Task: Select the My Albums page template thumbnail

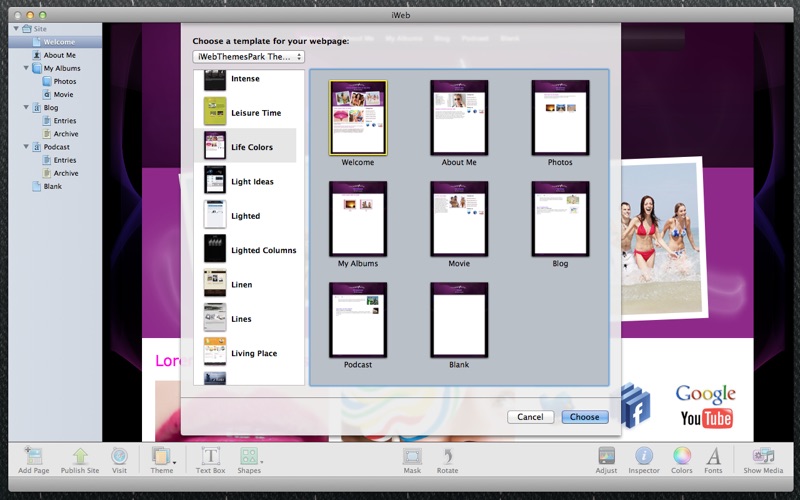Action: click(x=358, y=219)
